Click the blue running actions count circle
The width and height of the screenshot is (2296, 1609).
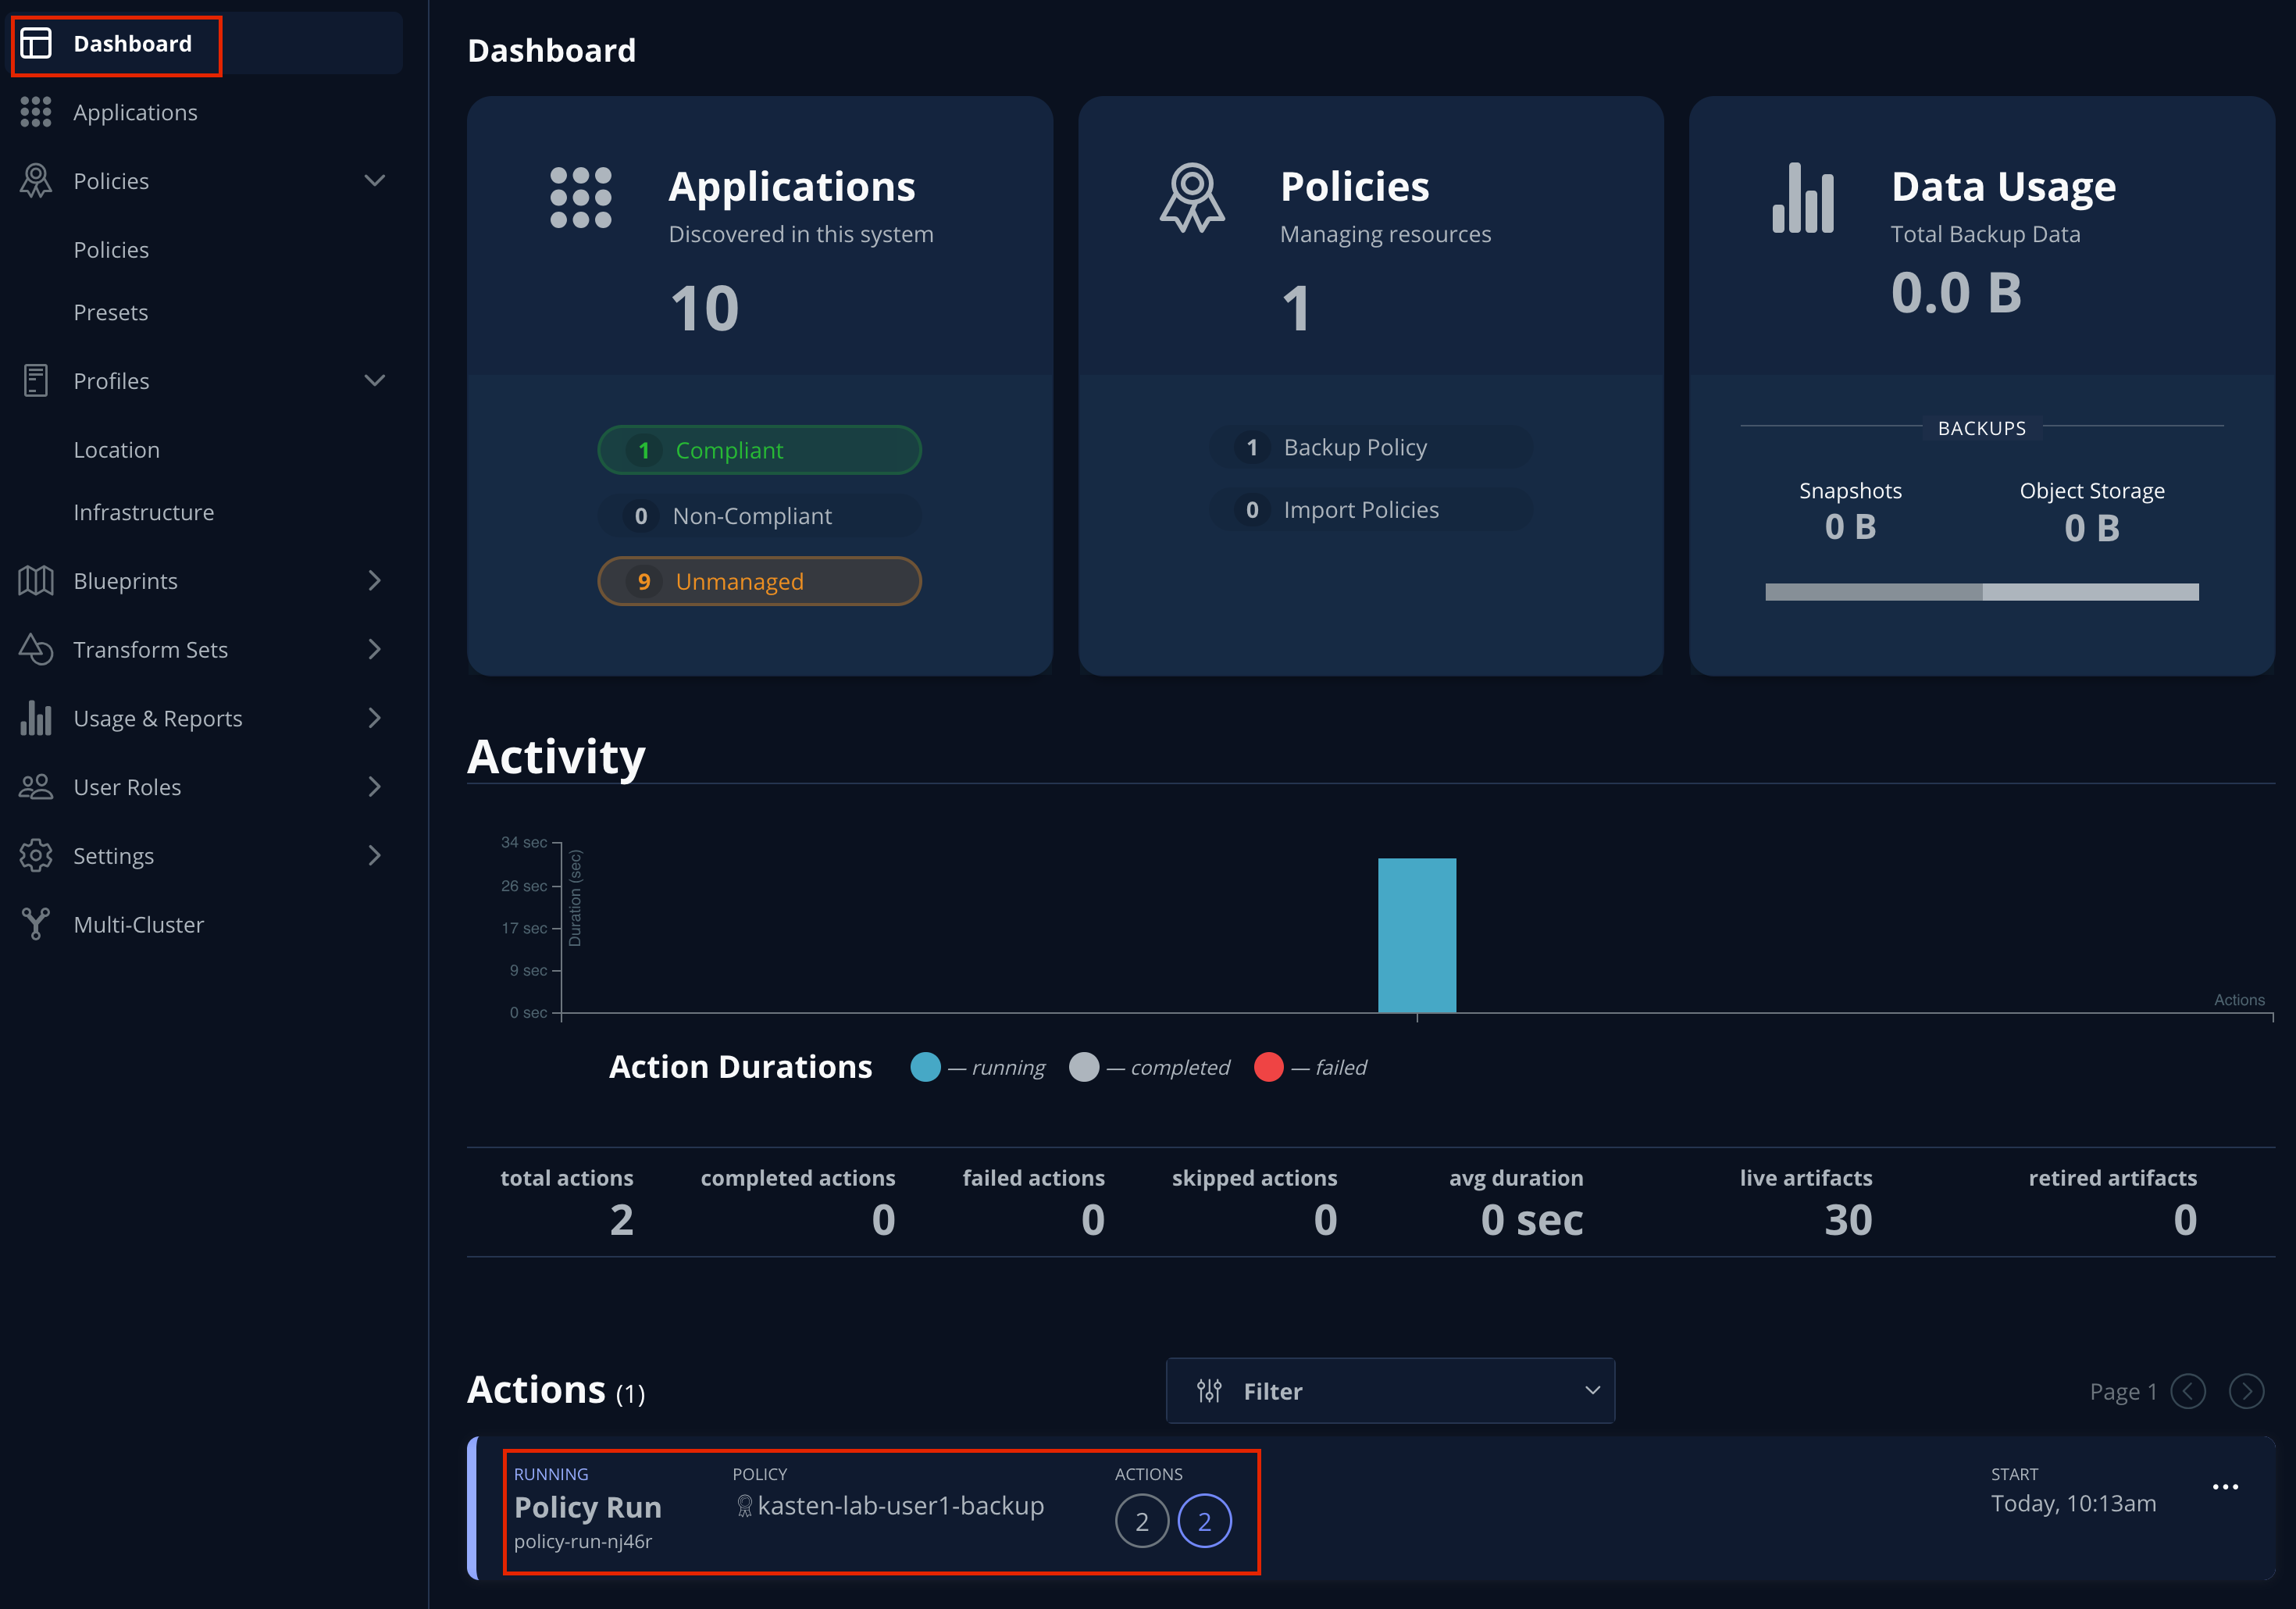(1205, 1521)
